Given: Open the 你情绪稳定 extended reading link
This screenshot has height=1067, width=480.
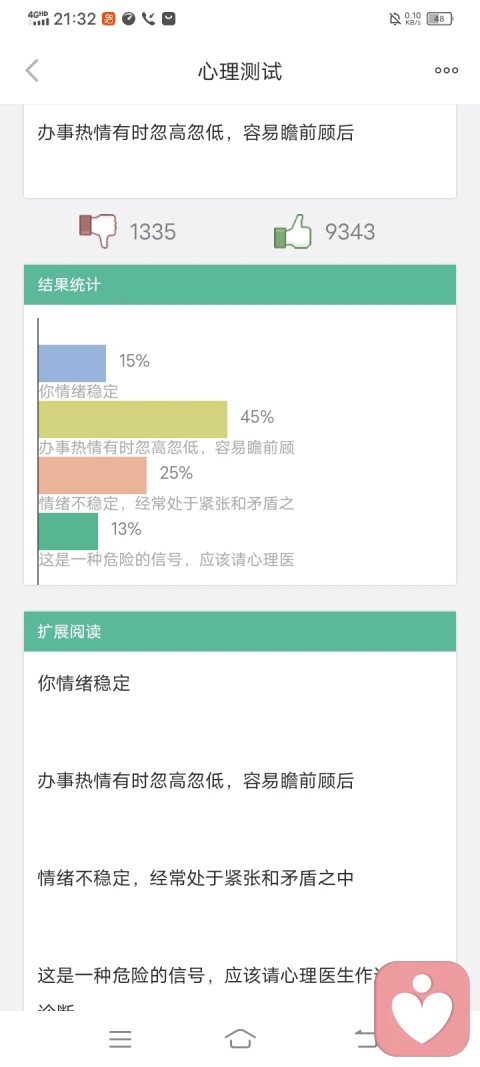Looking at the screenshot, I should [x=84, y=683].
